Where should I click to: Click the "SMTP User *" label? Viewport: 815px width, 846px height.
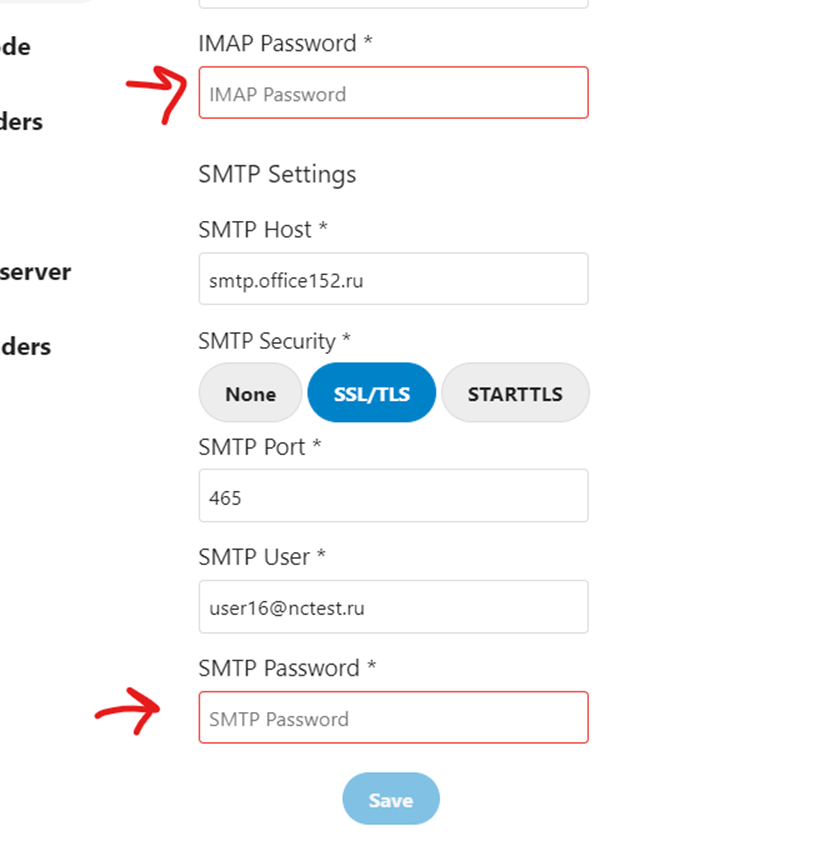coord(262,557)
